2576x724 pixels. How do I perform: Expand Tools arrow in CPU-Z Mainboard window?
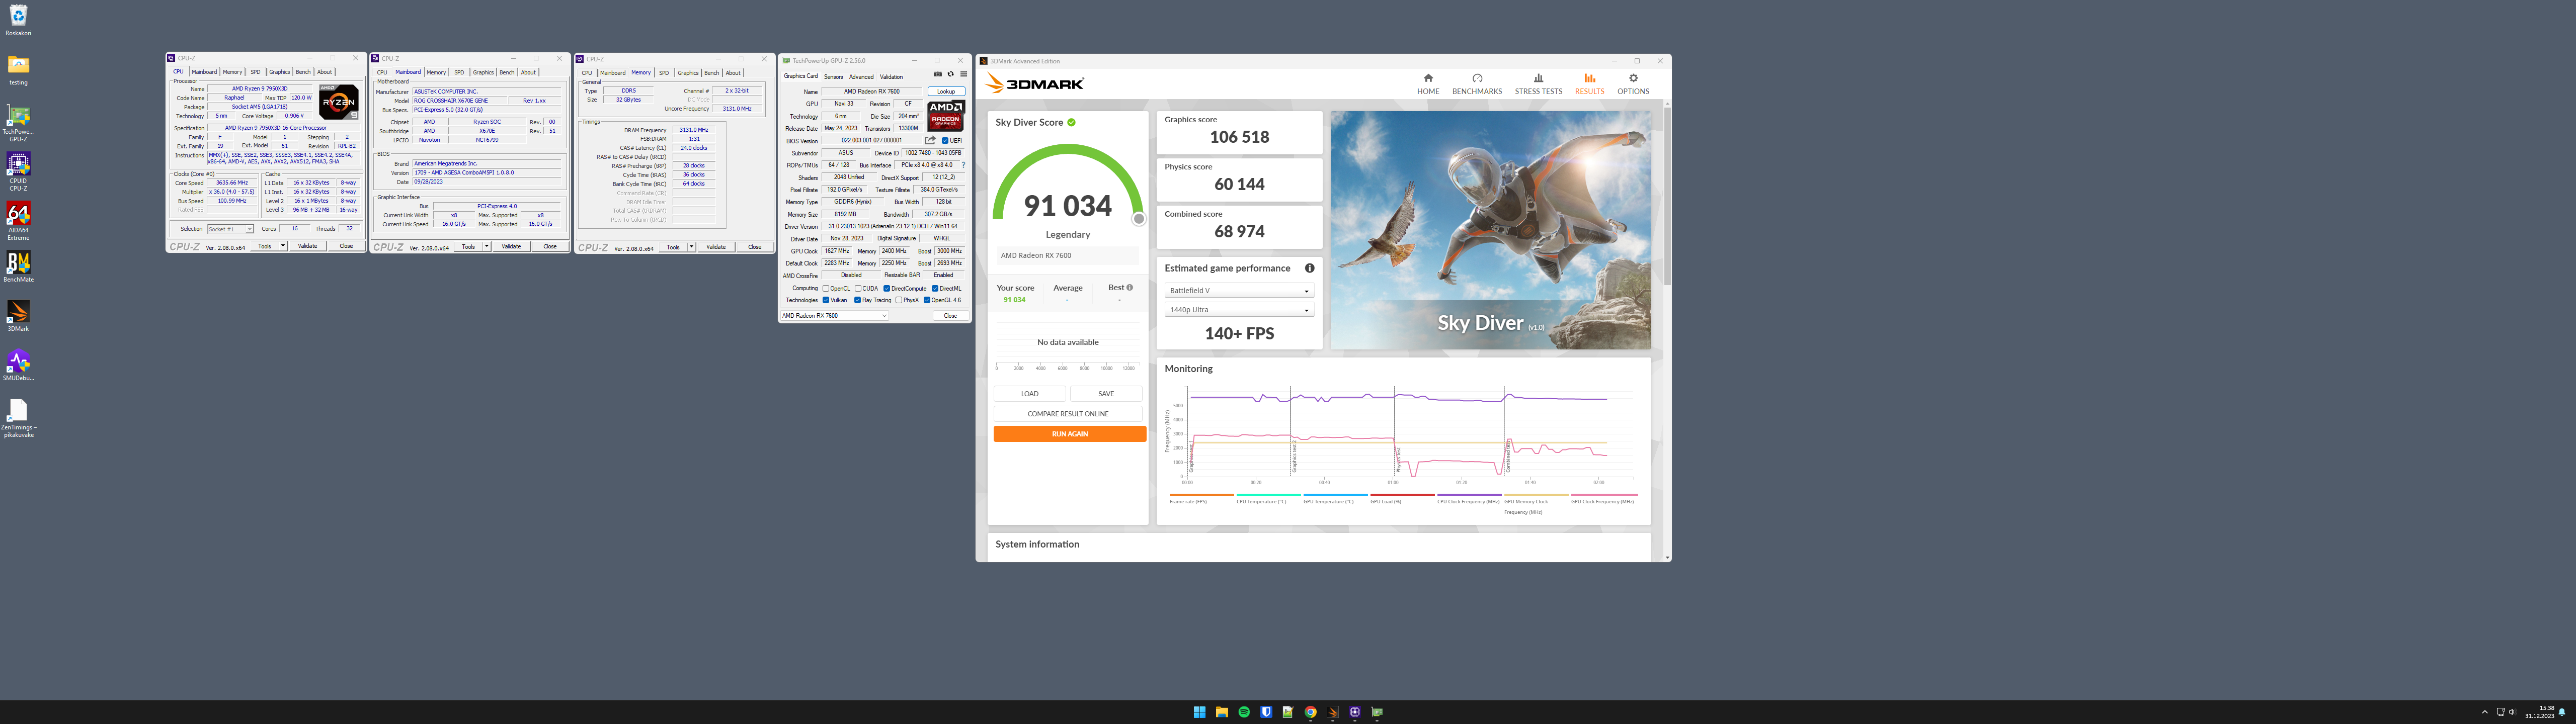[x=487, y=246]
